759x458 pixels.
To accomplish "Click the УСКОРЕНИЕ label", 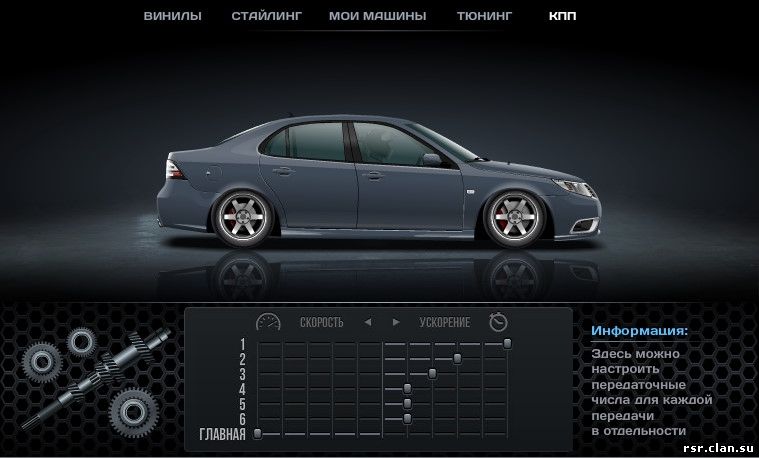I will (x=445, y=322).
